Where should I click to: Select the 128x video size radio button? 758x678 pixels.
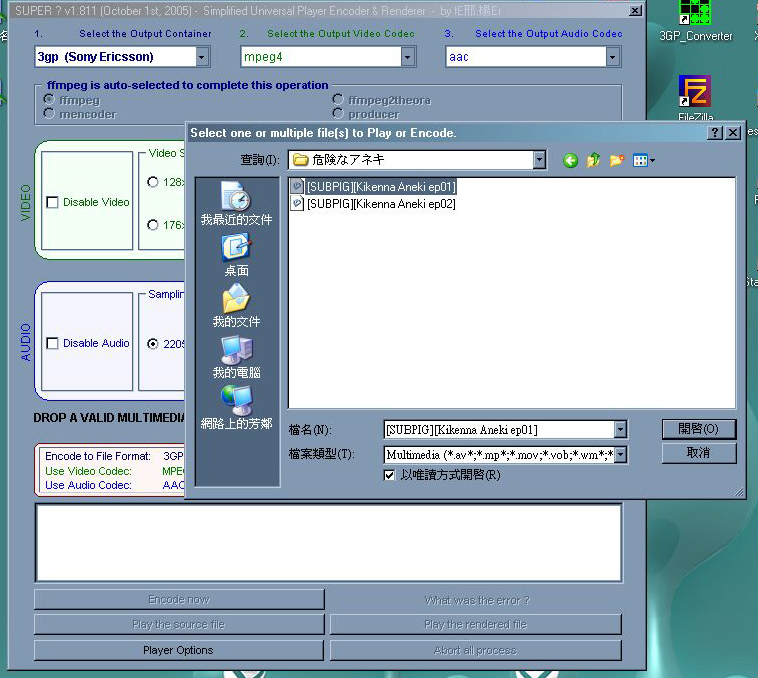click(153, 182)
